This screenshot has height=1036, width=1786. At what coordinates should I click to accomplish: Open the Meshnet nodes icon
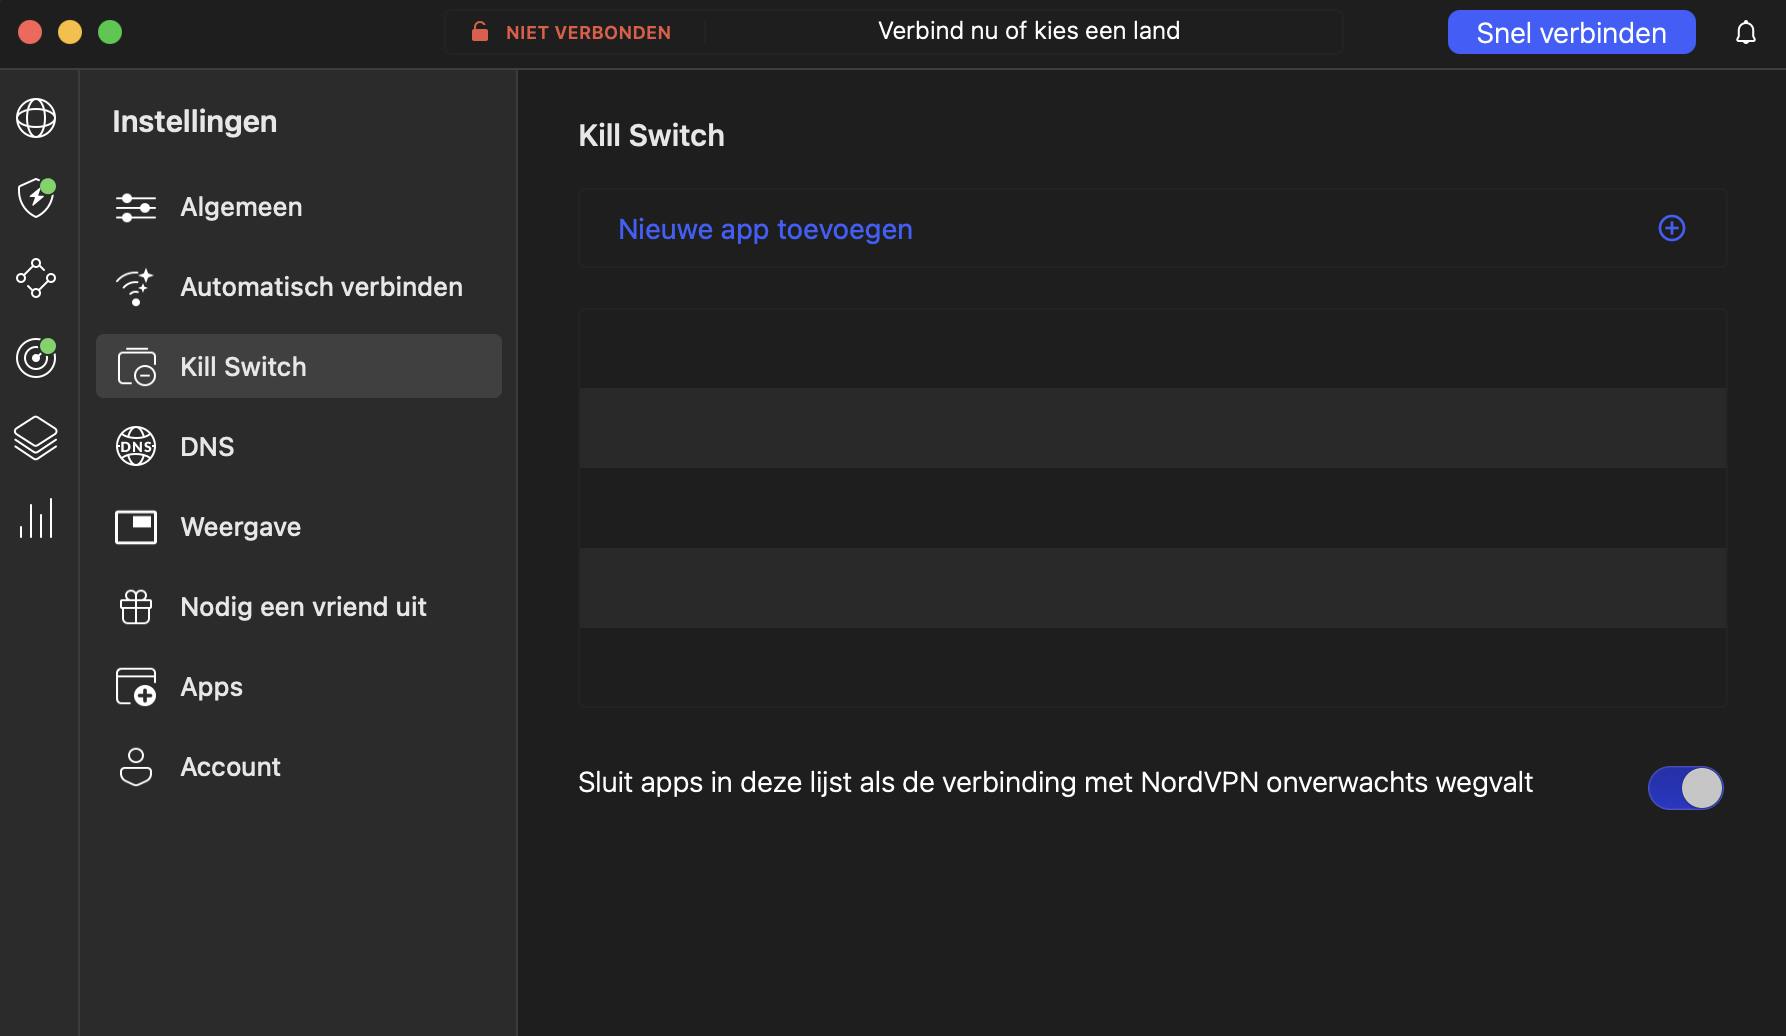36,278
